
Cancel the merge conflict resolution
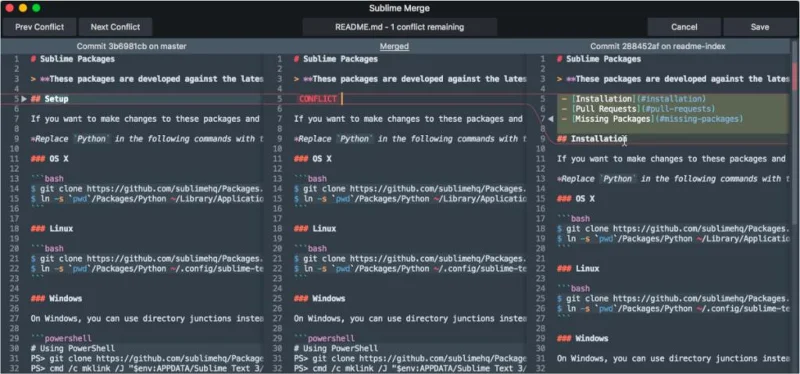684,27
